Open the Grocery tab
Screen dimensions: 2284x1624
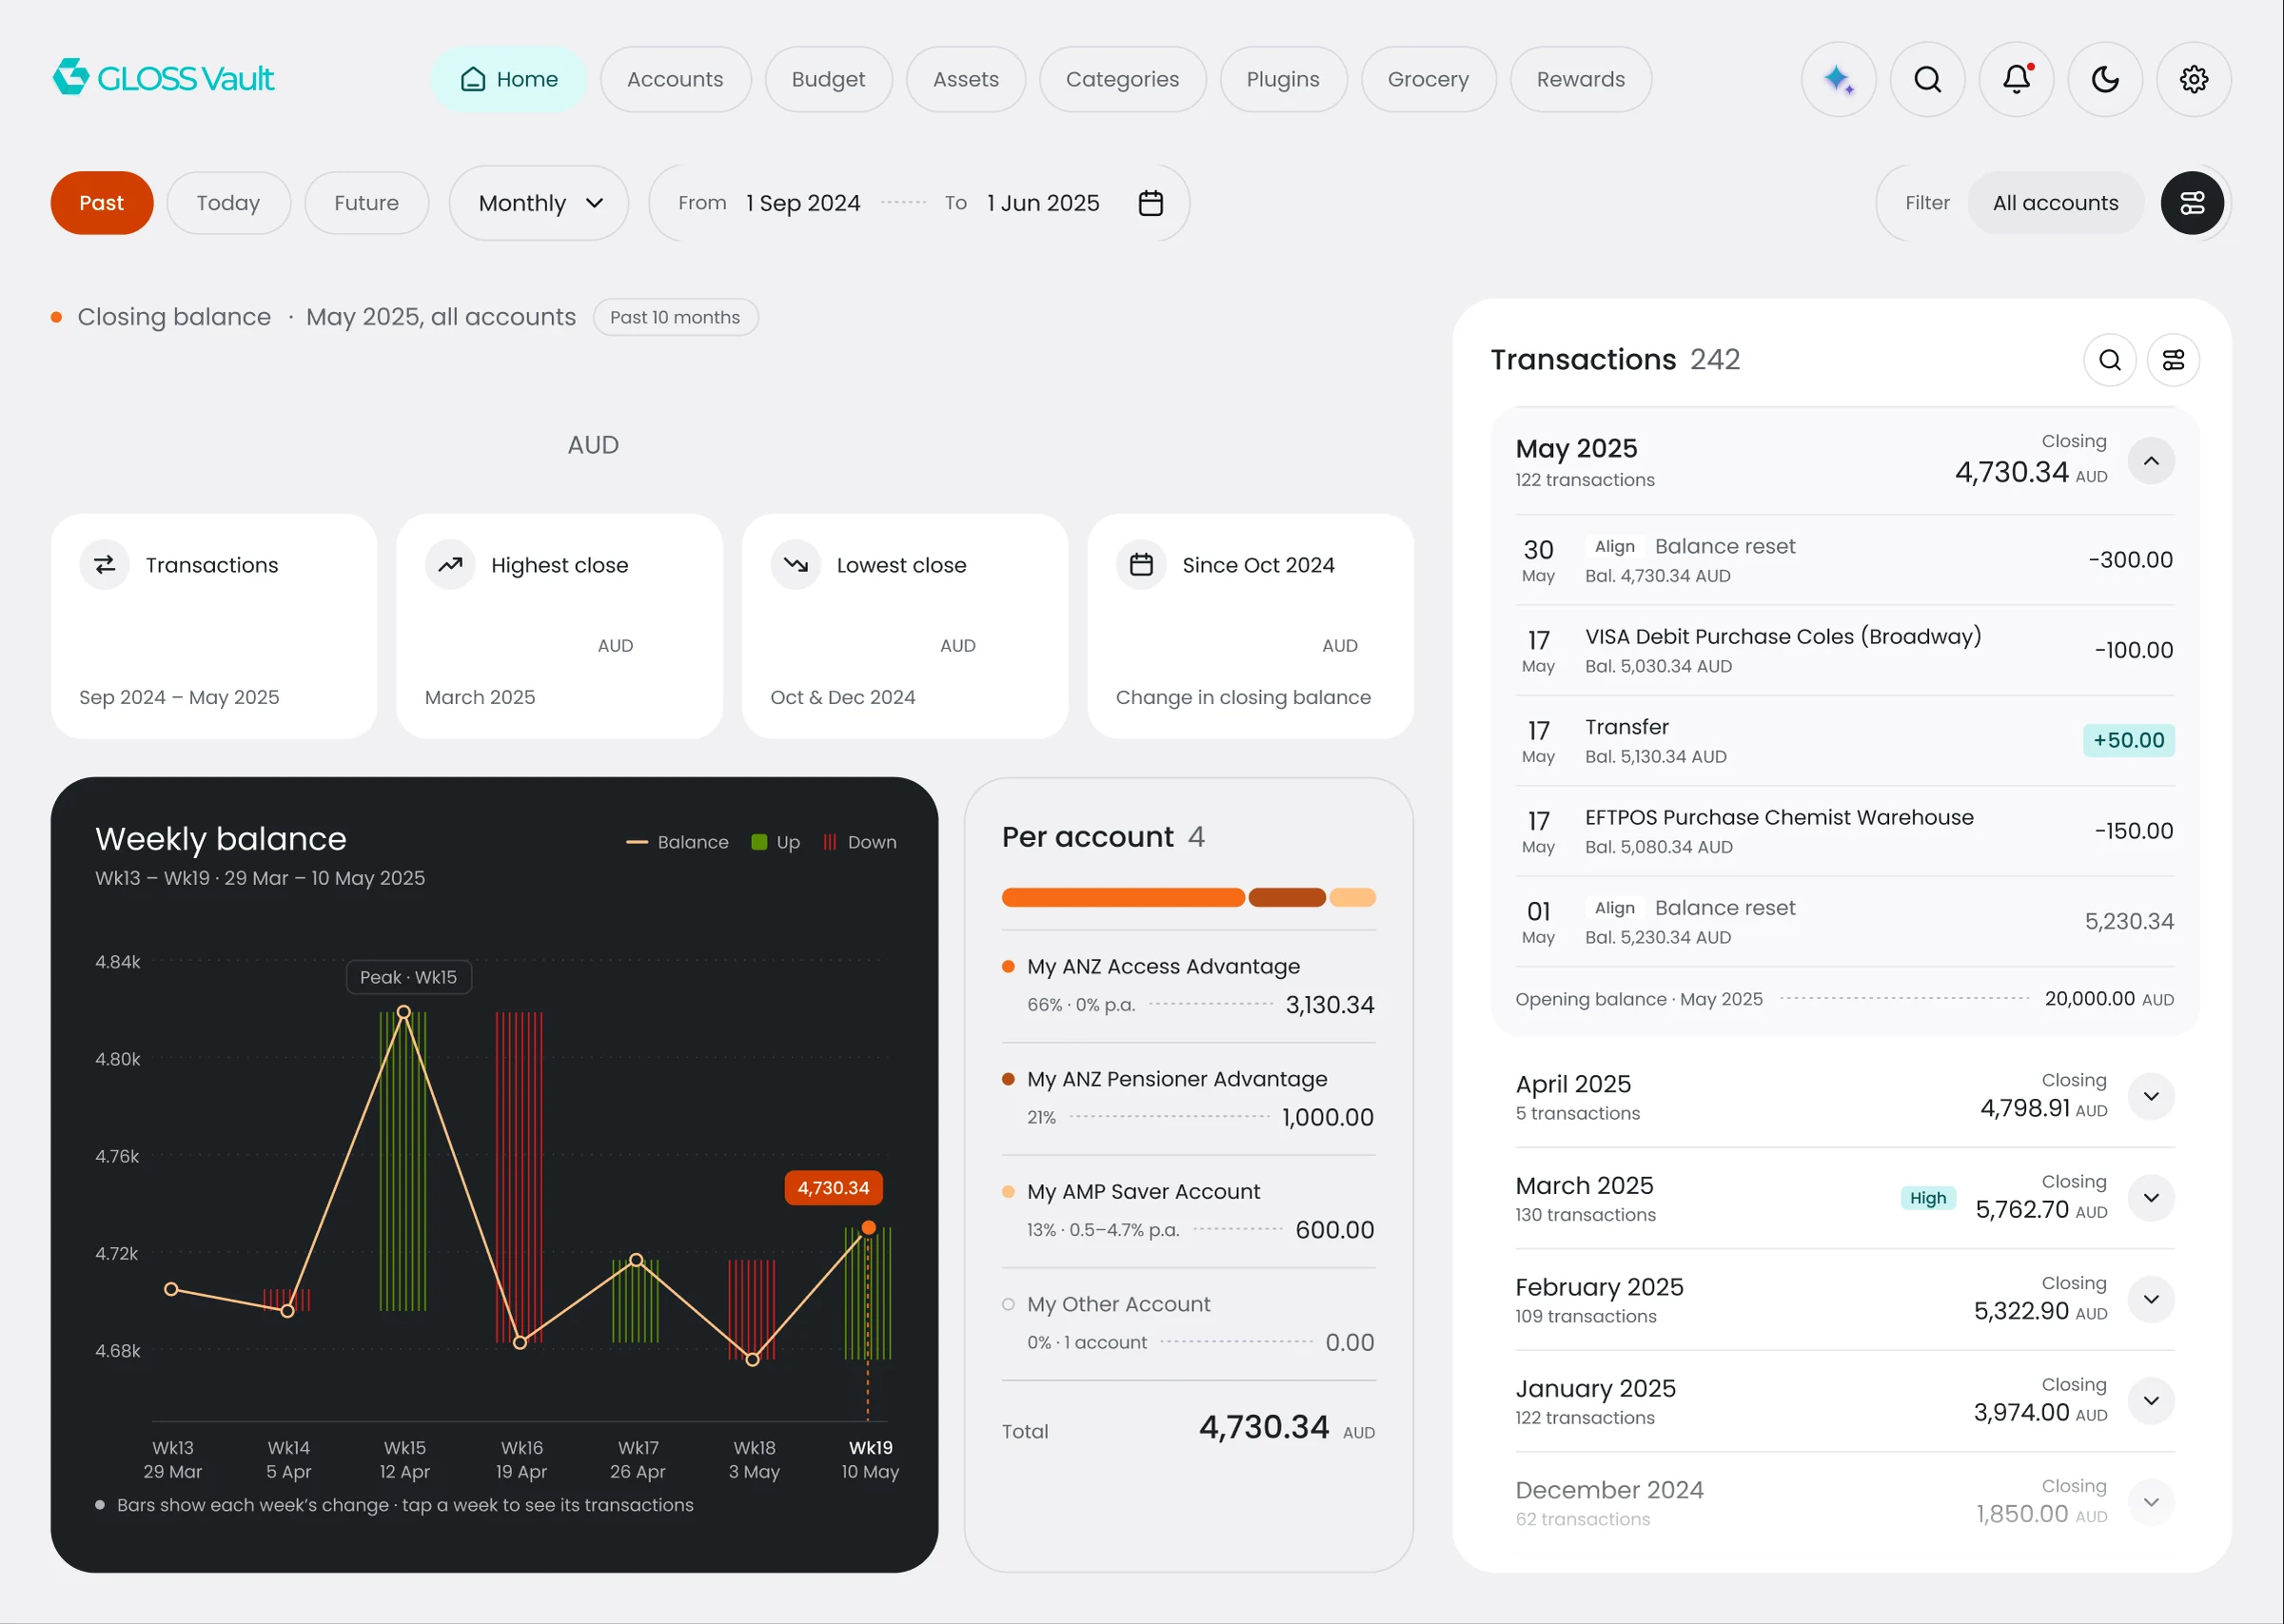pos(1428,79)
